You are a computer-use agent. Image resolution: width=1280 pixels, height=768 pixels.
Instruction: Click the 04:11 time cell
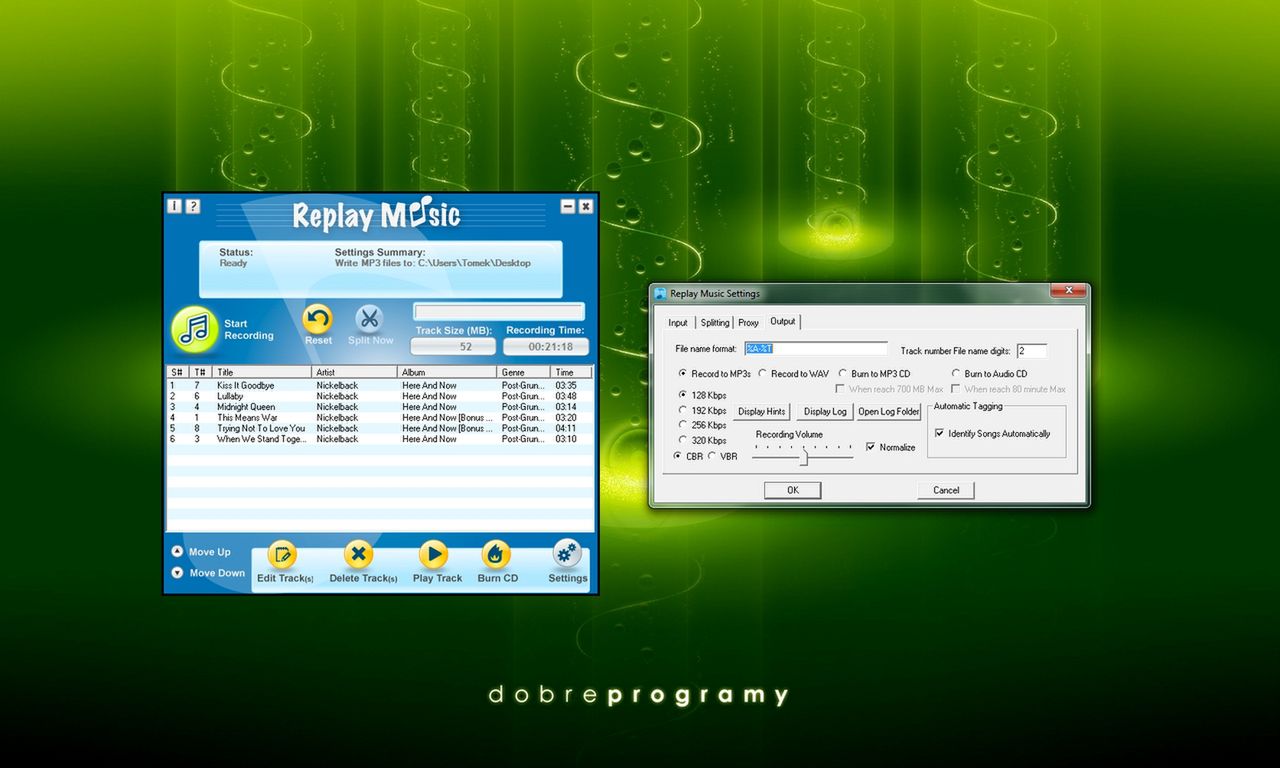pos(566,428)
